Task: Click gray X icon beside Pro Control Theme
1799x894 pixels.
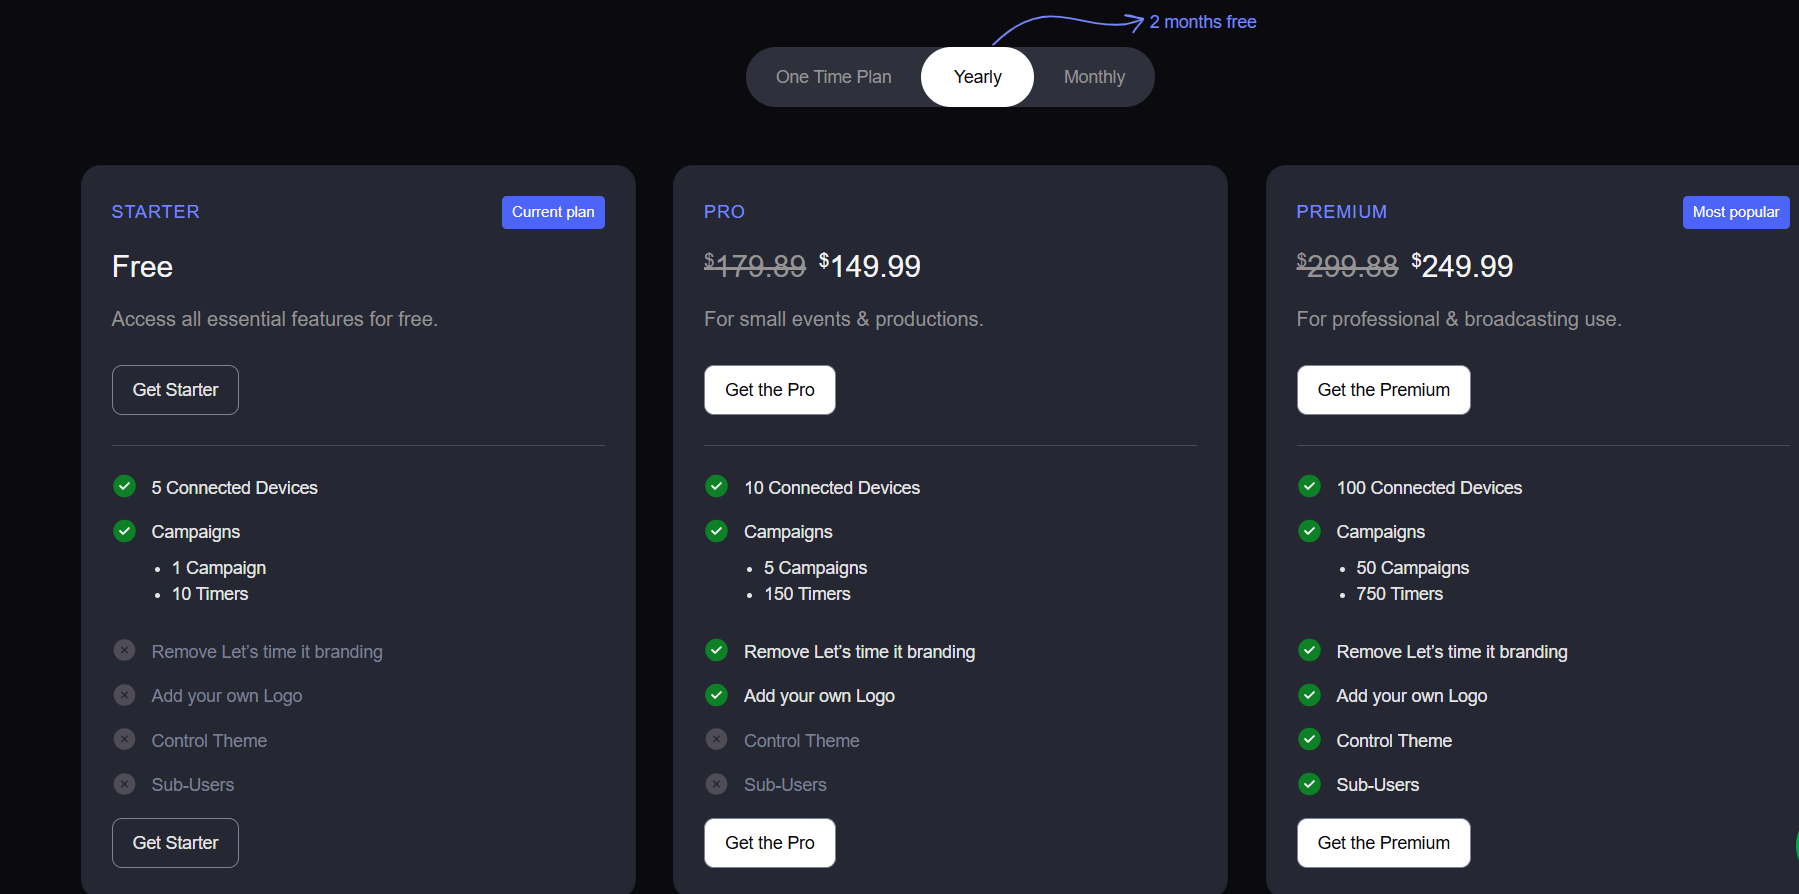Action: tap(716, 740)
